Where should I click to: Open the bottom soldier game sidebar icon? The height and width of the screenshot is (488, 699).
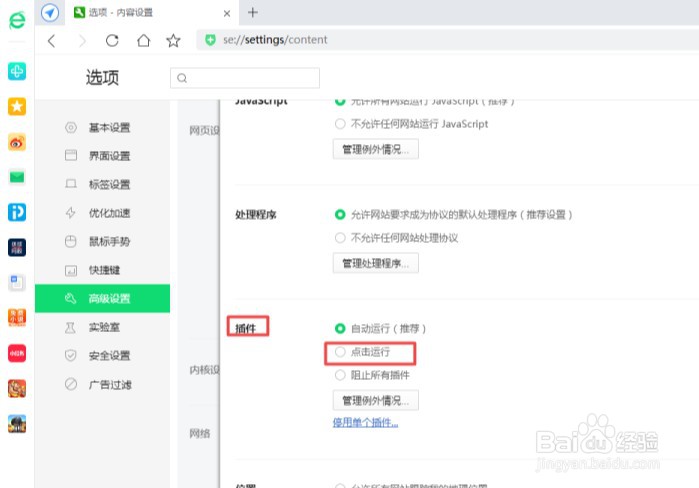[x=17, y=423]
